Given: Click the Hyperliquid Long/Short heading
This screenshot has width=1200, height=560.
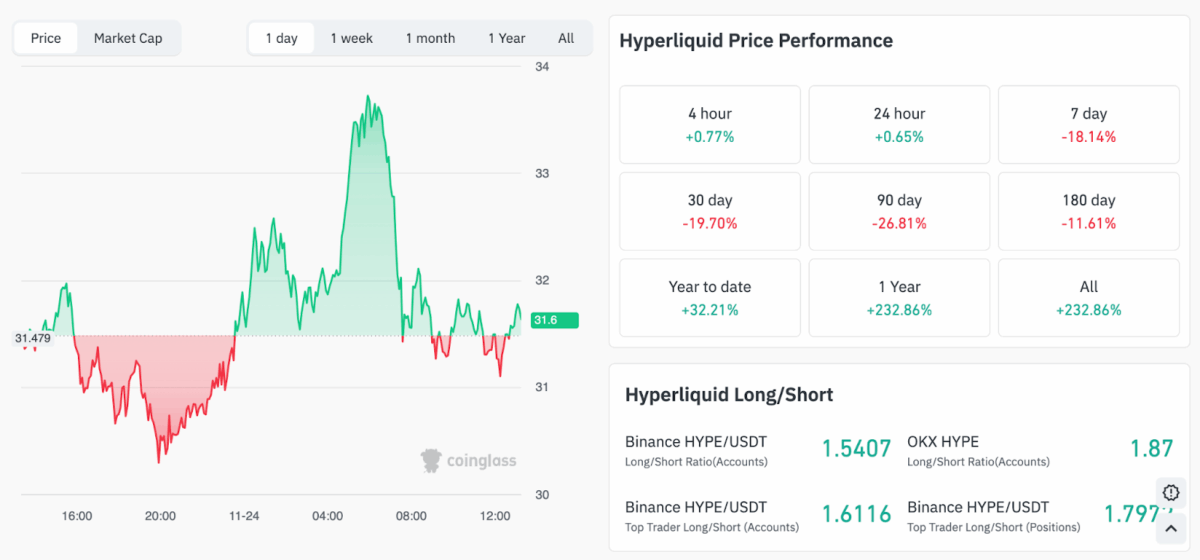Looking at the screenshot, I should pyautogui.click(x=729, y=394).
